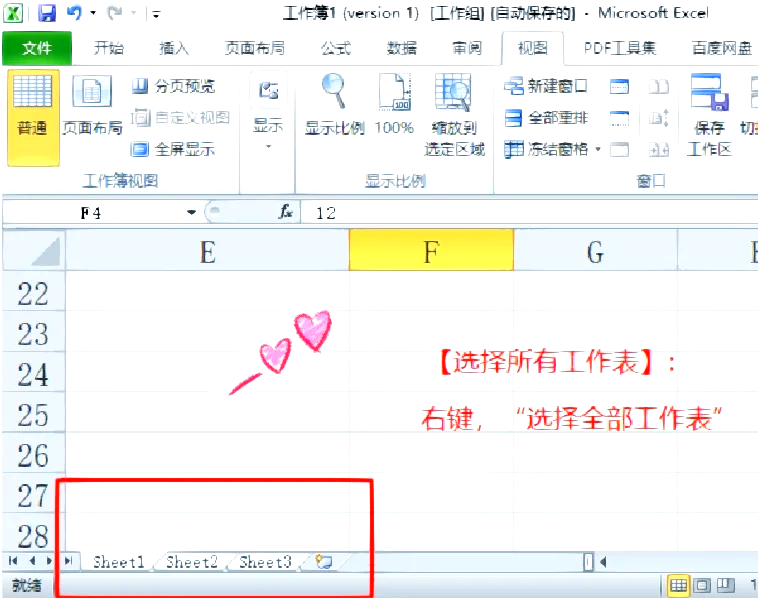Toggle 全屏显示 mode

coord(174,149)
